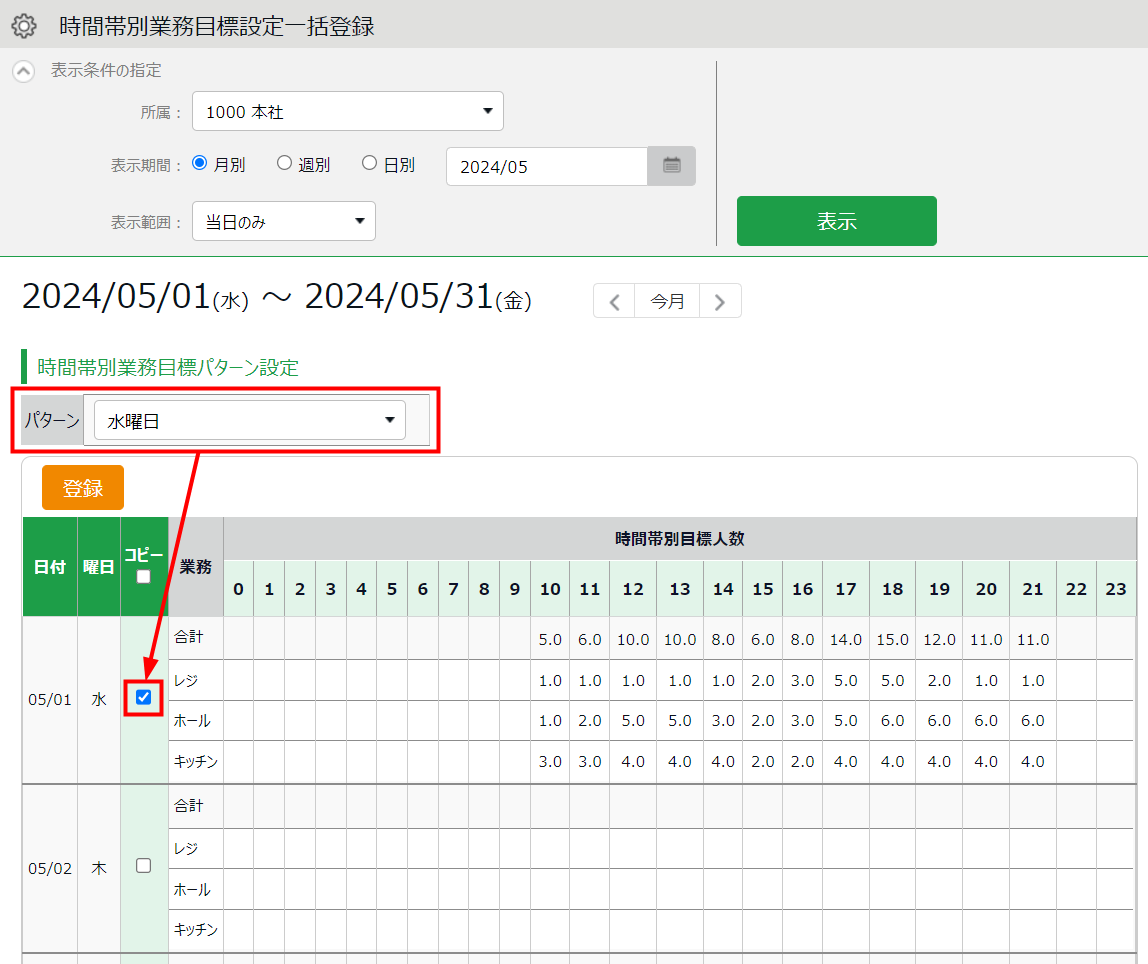The image size is (1148, 964).
Task: Open the パターン dropdown showing 水曜日
Action: pos(250,420)
